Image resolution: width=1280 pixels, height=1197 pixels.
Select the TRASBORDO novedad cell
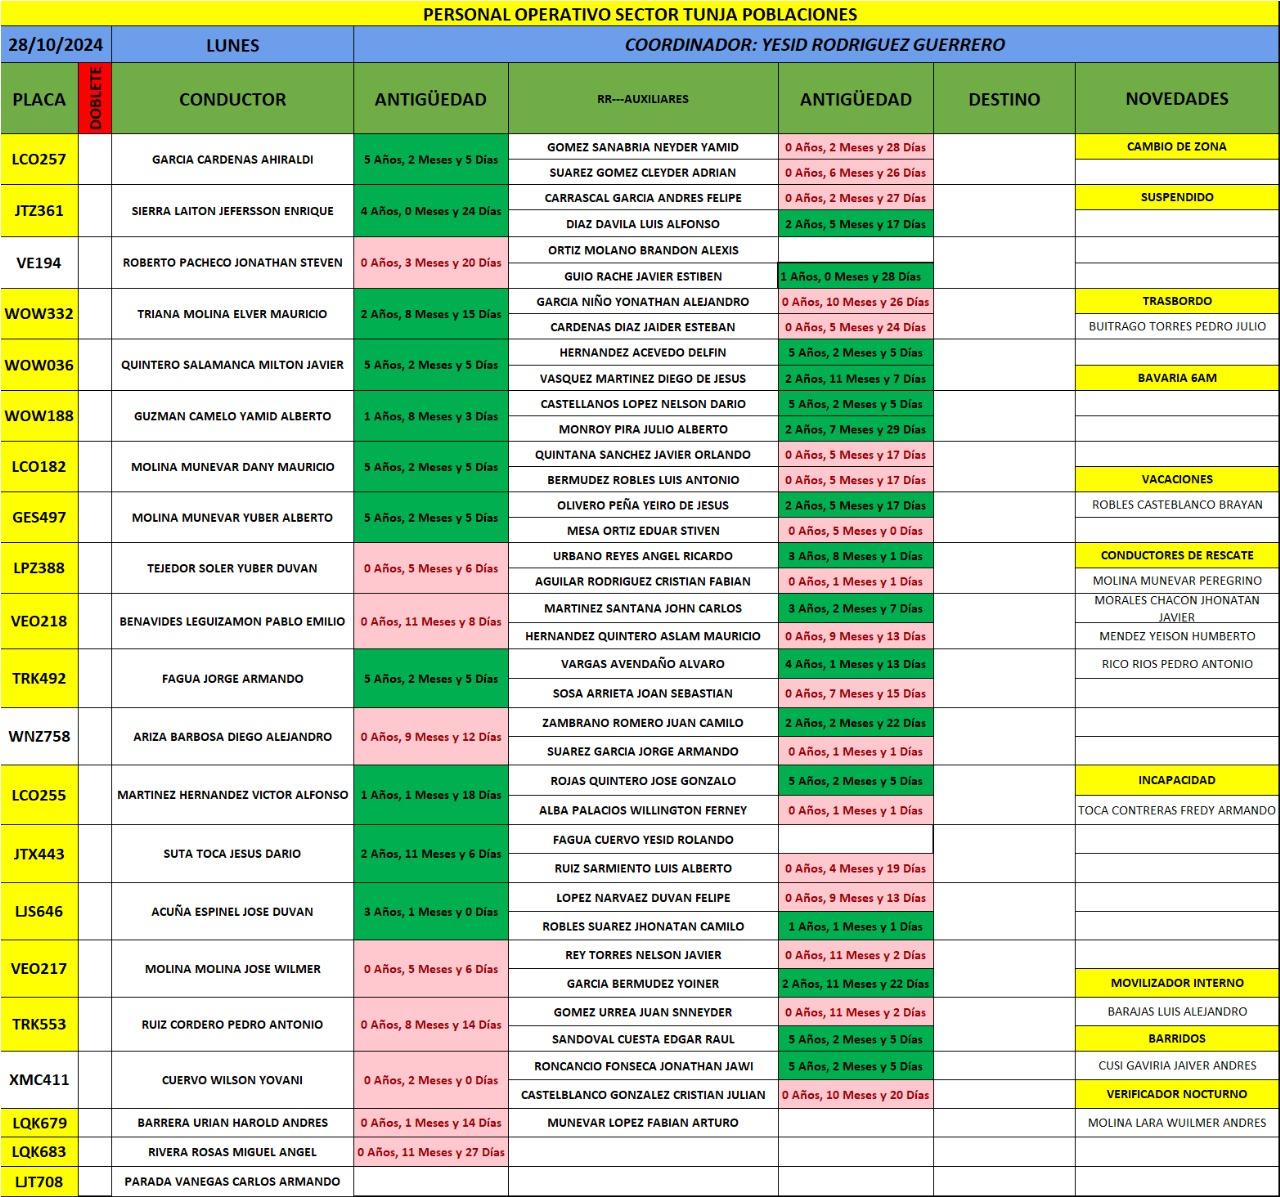pos(1177,301)
